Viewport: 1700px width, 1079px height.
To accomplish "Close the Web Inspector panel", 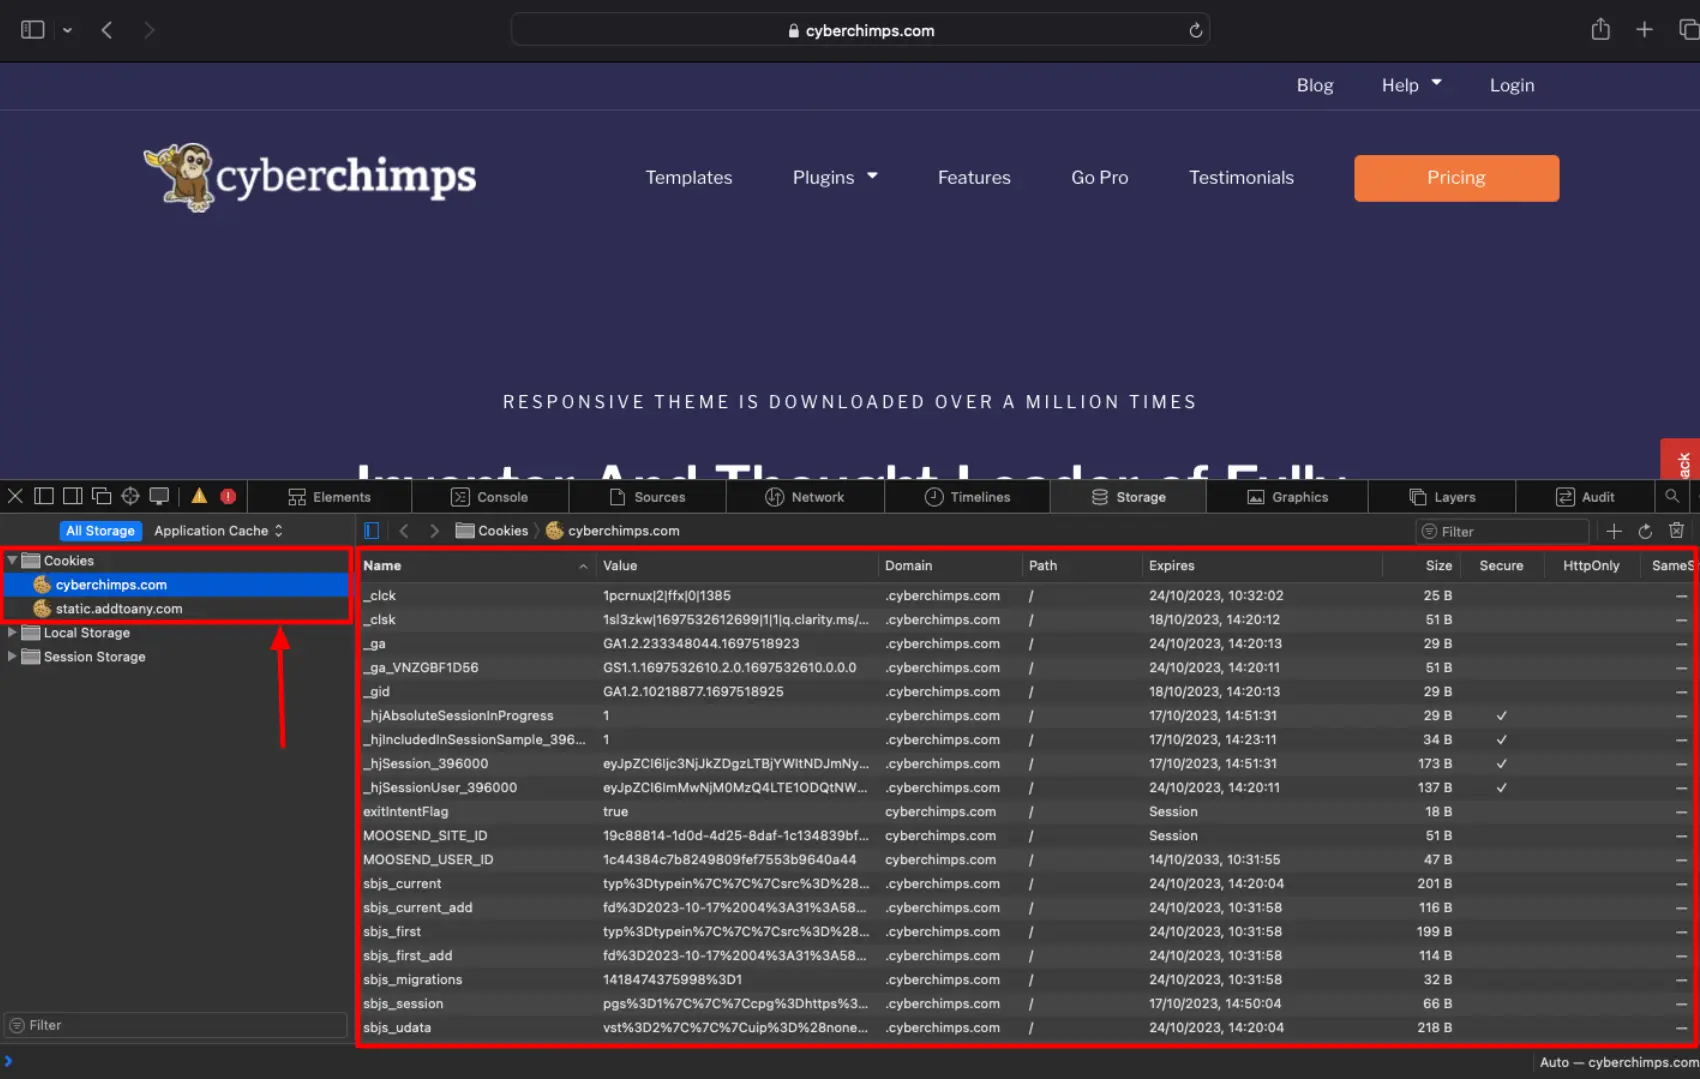I will pyautogui.click(x=15, y=496).
